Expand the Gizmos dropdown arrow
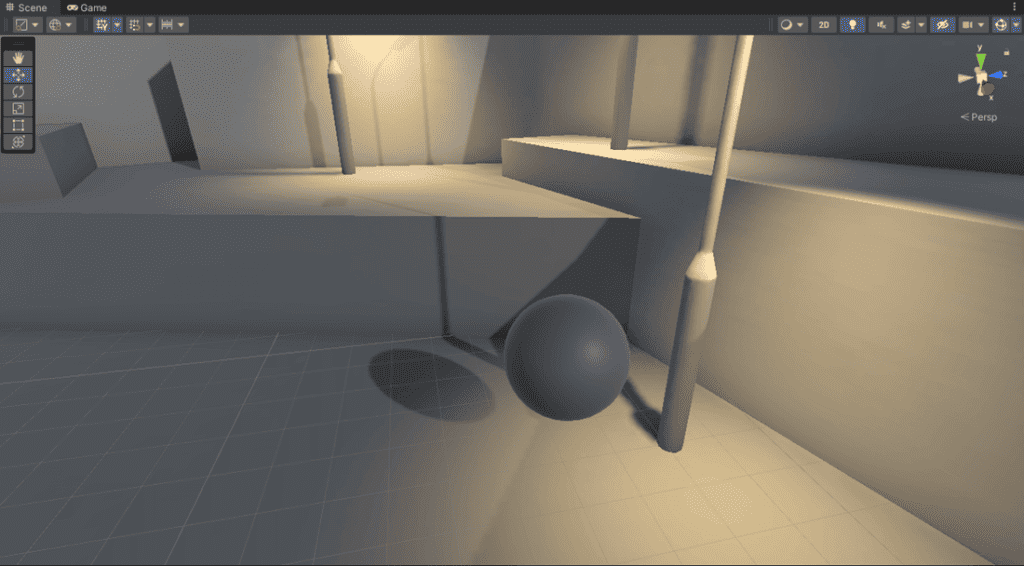 (1016, 25)
